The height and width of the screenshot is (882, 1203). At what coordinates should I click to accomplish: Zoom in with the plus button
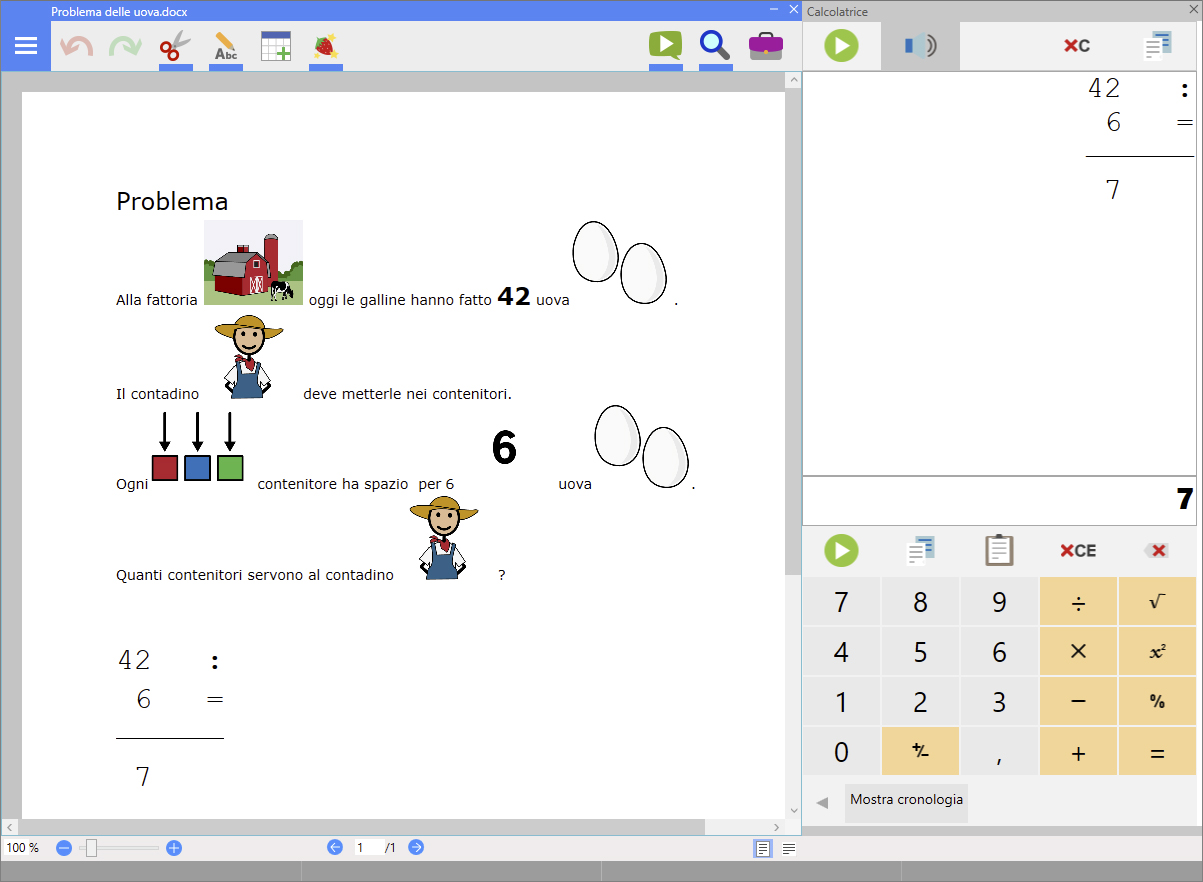(174, 848)
